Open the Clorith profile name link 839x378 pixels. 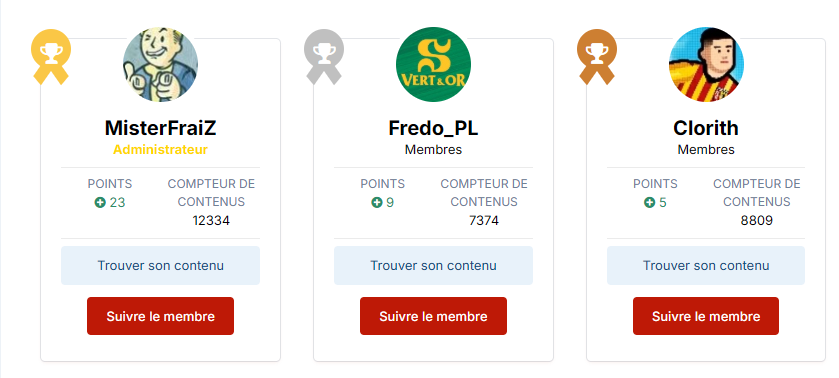(706, 128)
